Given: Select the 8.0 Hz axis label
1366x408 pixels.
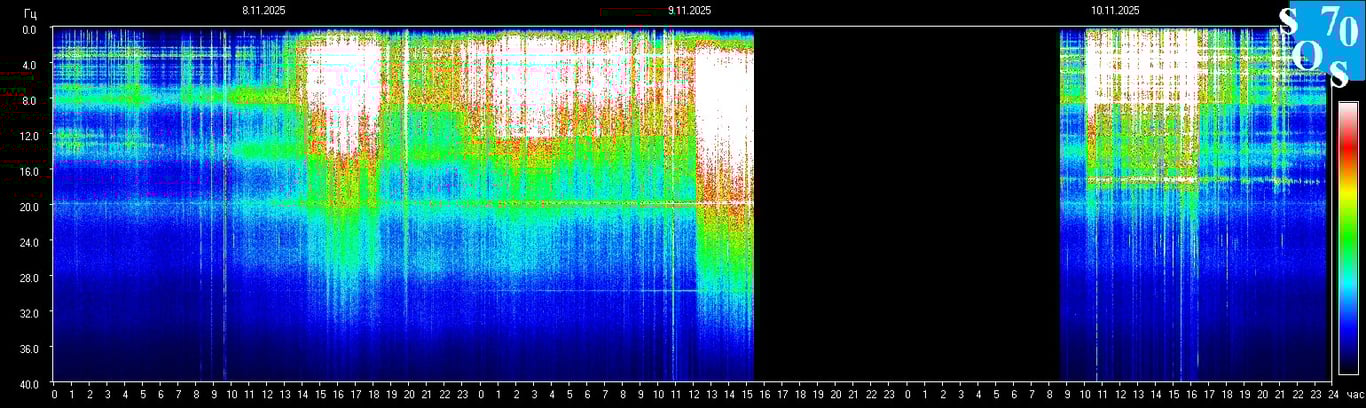Looking at the screenshot, I should 30,101.
